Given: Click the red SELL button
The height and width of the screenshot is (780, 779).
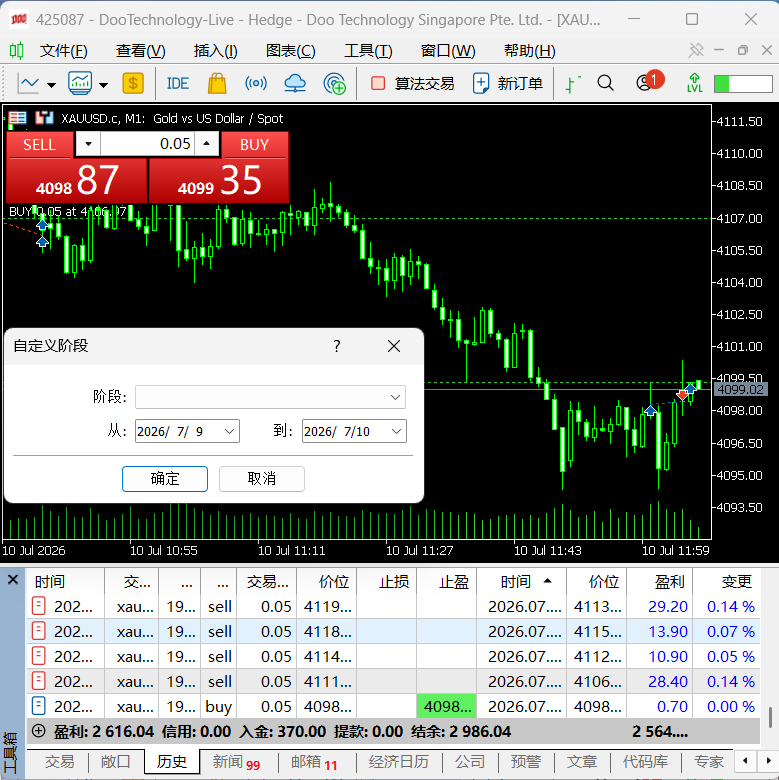Looking at the screenshot, I should point(39,145).
